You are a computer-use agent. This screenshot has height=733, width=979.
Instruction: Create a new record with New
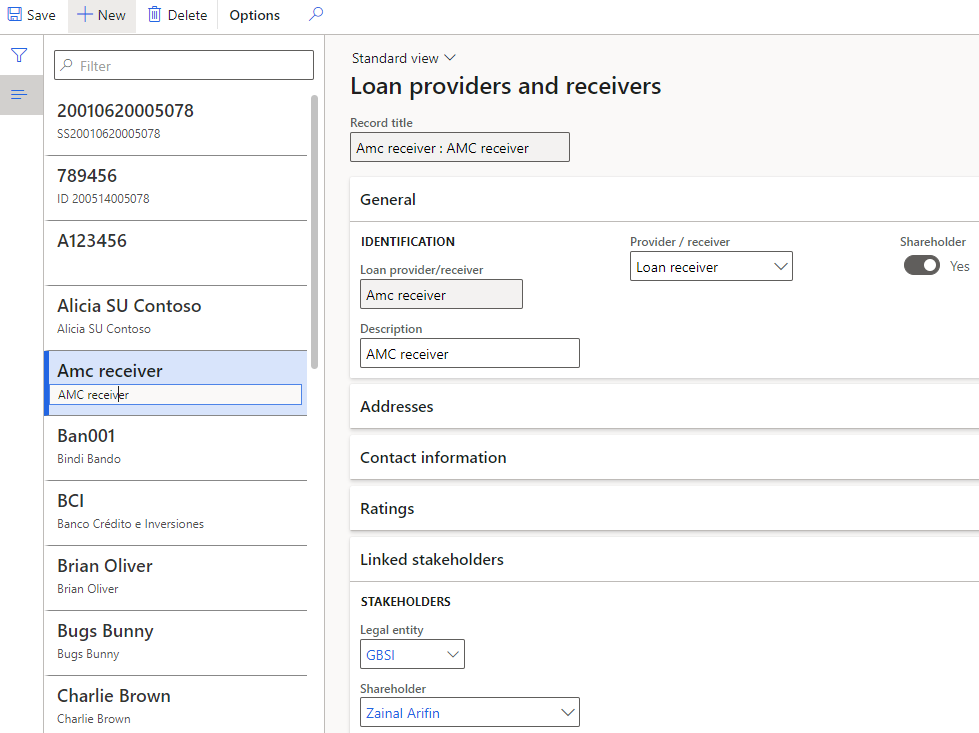click(101, 15)
